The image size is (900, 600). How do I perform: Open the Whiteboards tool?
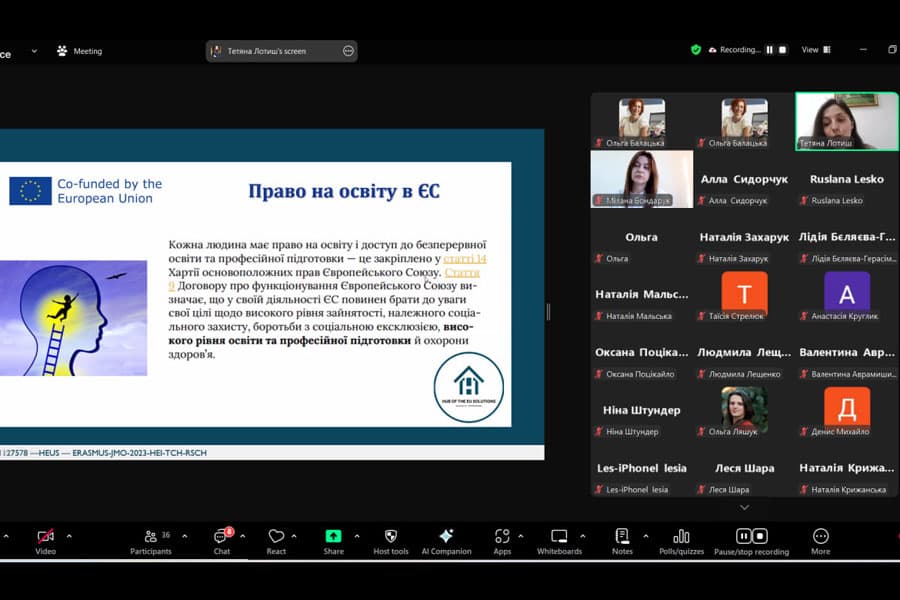[559, 538]
